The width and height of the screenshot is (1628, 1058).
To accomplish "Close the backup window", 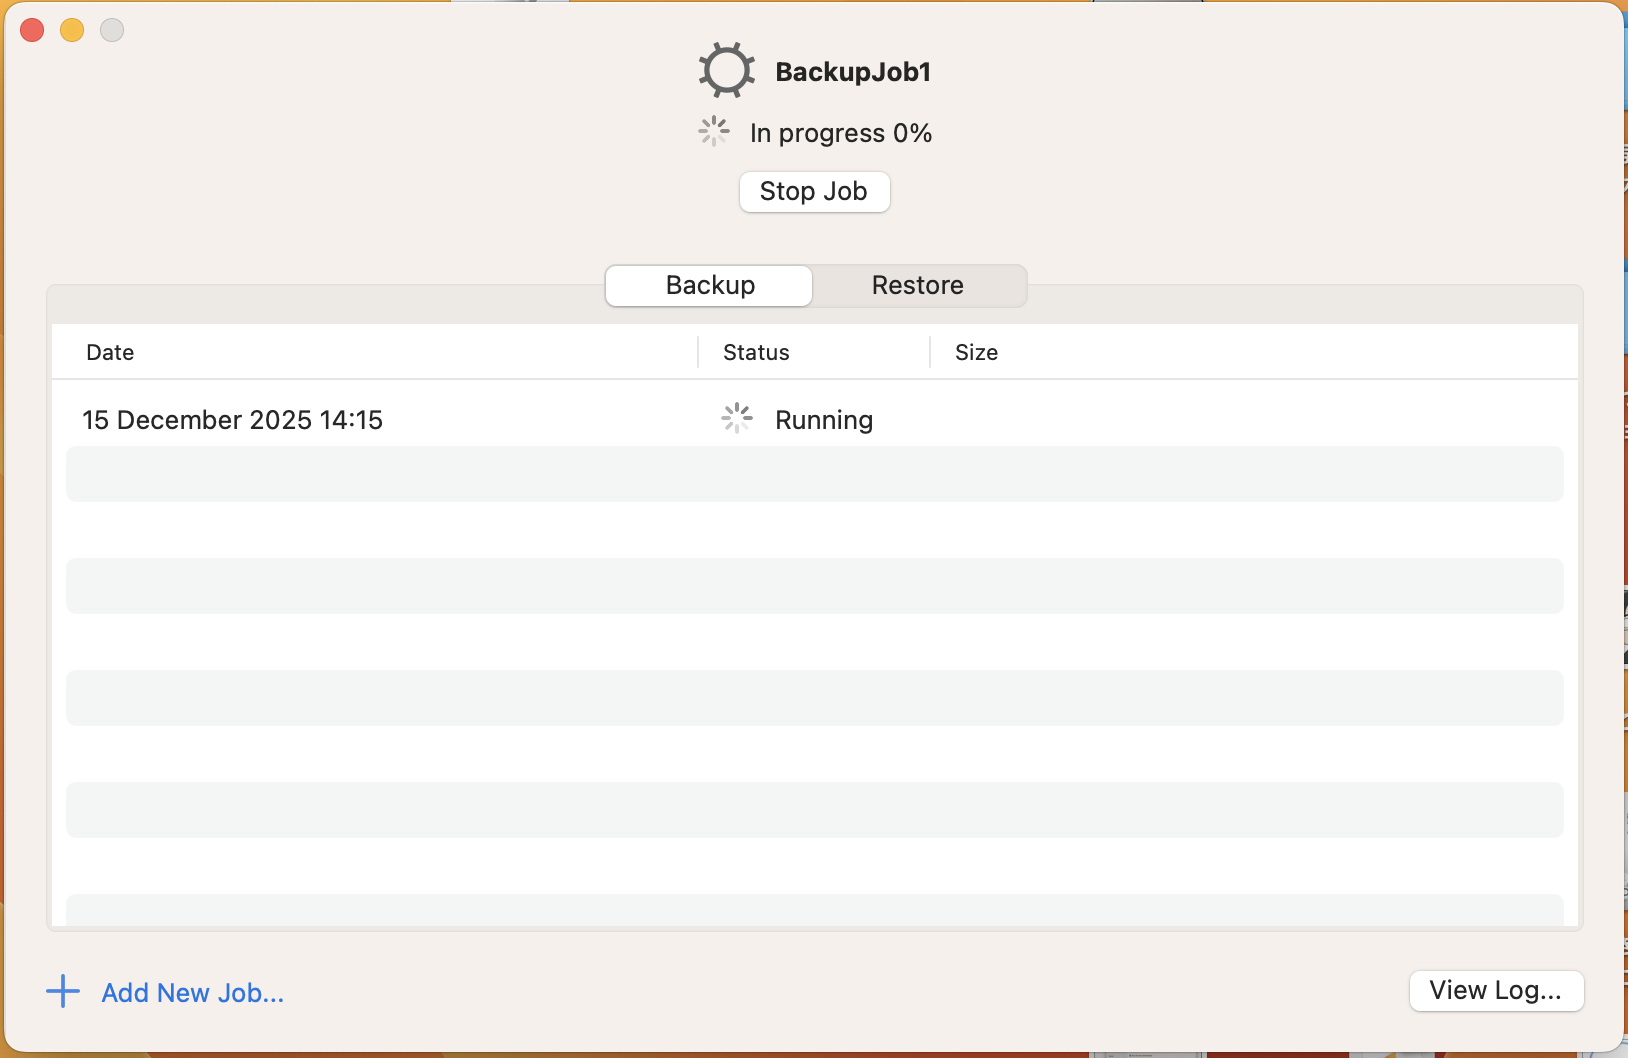I will (x=32, y=30).
